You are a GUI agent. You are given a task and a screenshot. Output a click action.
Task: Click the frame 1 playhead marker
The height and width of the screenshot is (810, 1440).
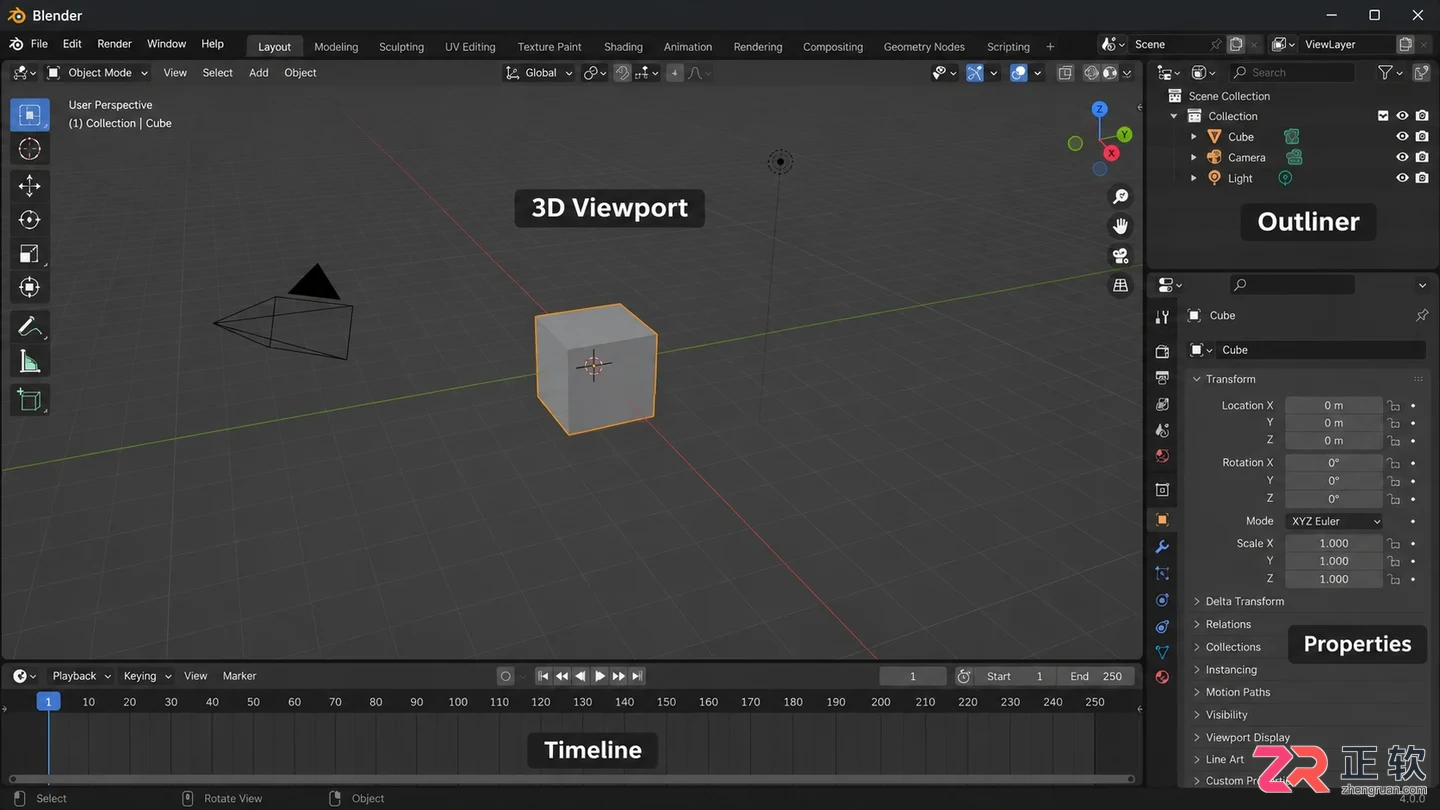(x=48, y=702)
